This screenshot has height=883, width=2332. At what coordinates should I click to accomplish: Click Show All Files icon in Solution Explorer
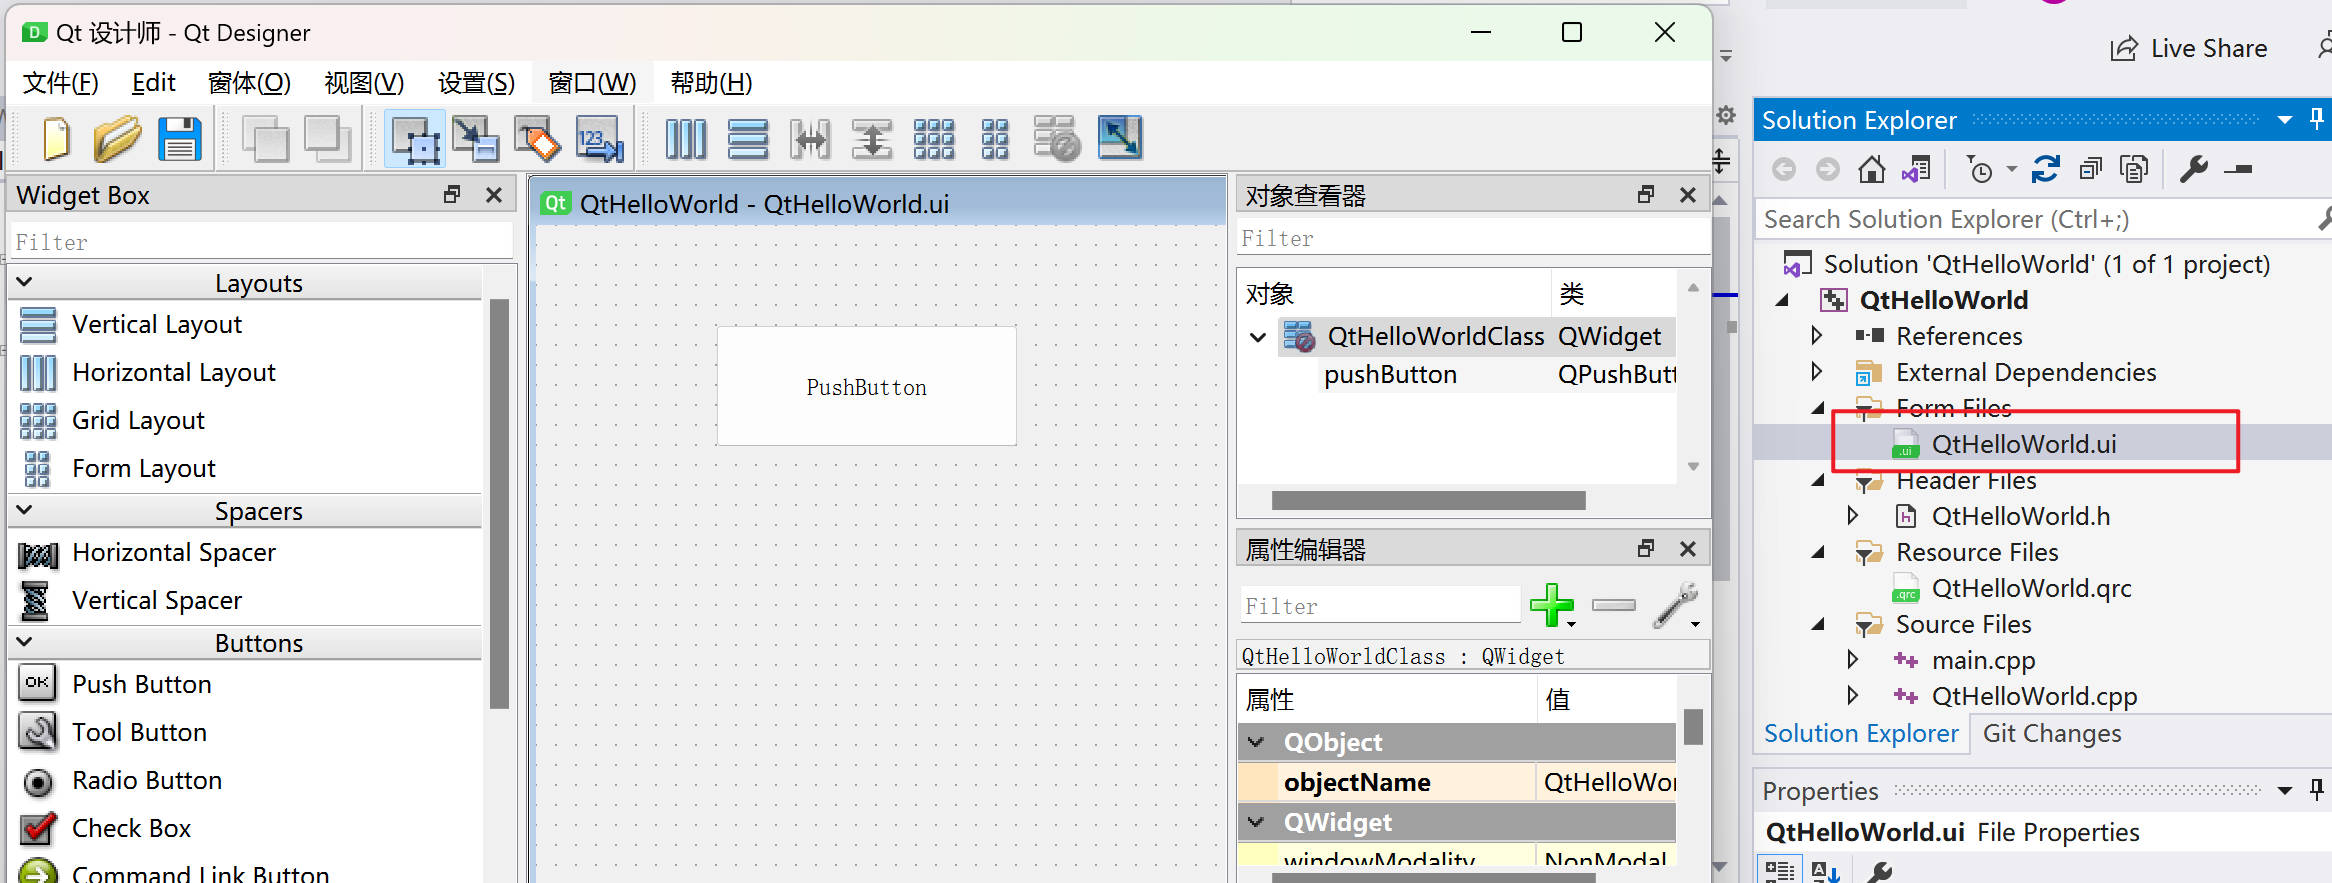tap(2134, 169)
